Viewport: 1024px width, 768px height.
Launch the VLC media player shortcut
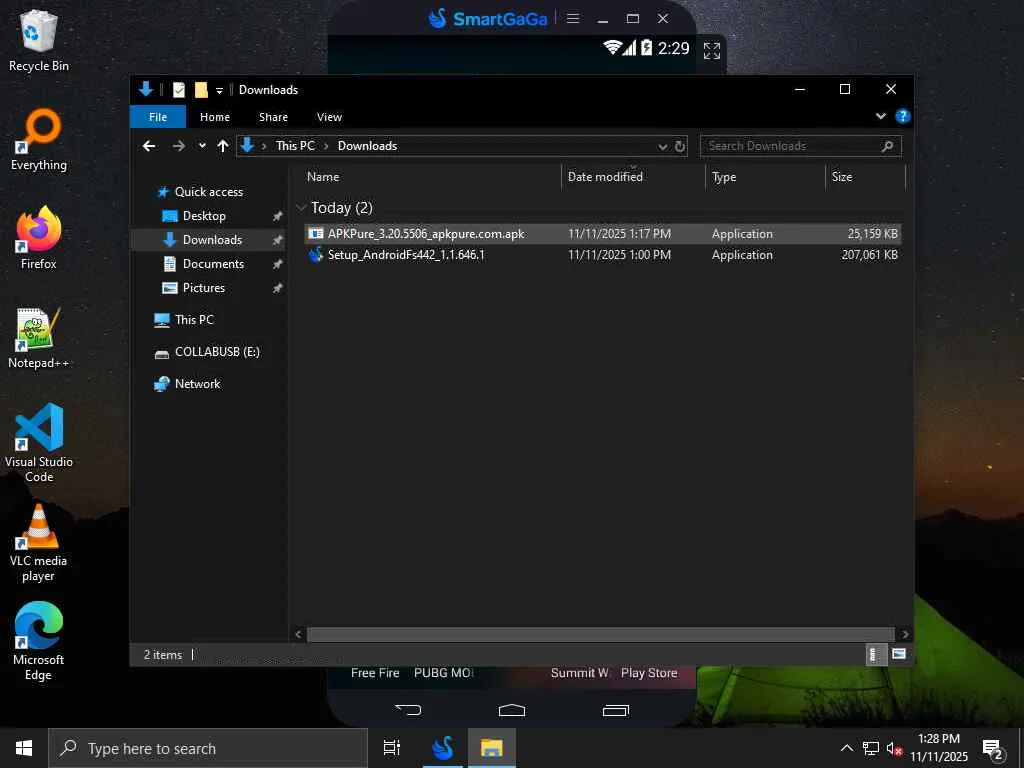(x=39, y=543)
